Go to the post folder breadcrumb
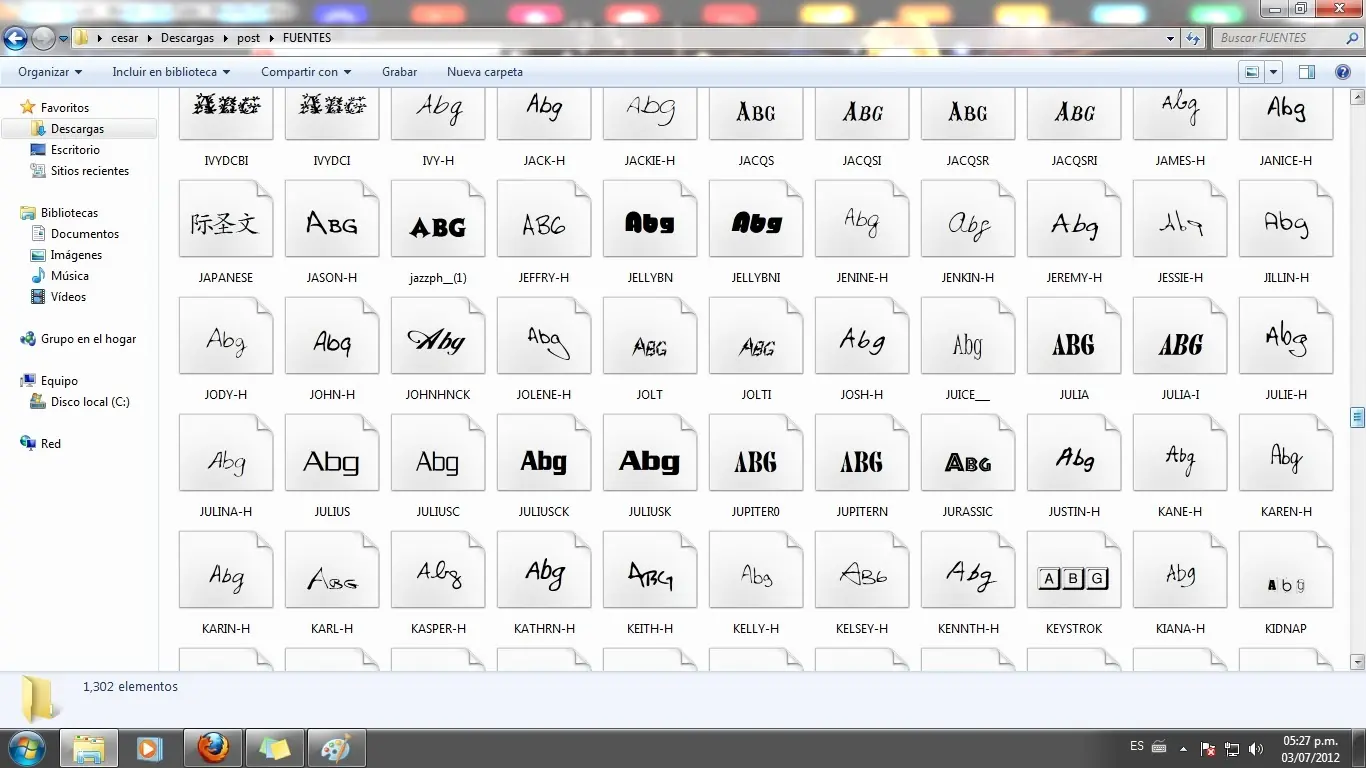This screenshot has width=1366, height=768. (x=248, y=38)
